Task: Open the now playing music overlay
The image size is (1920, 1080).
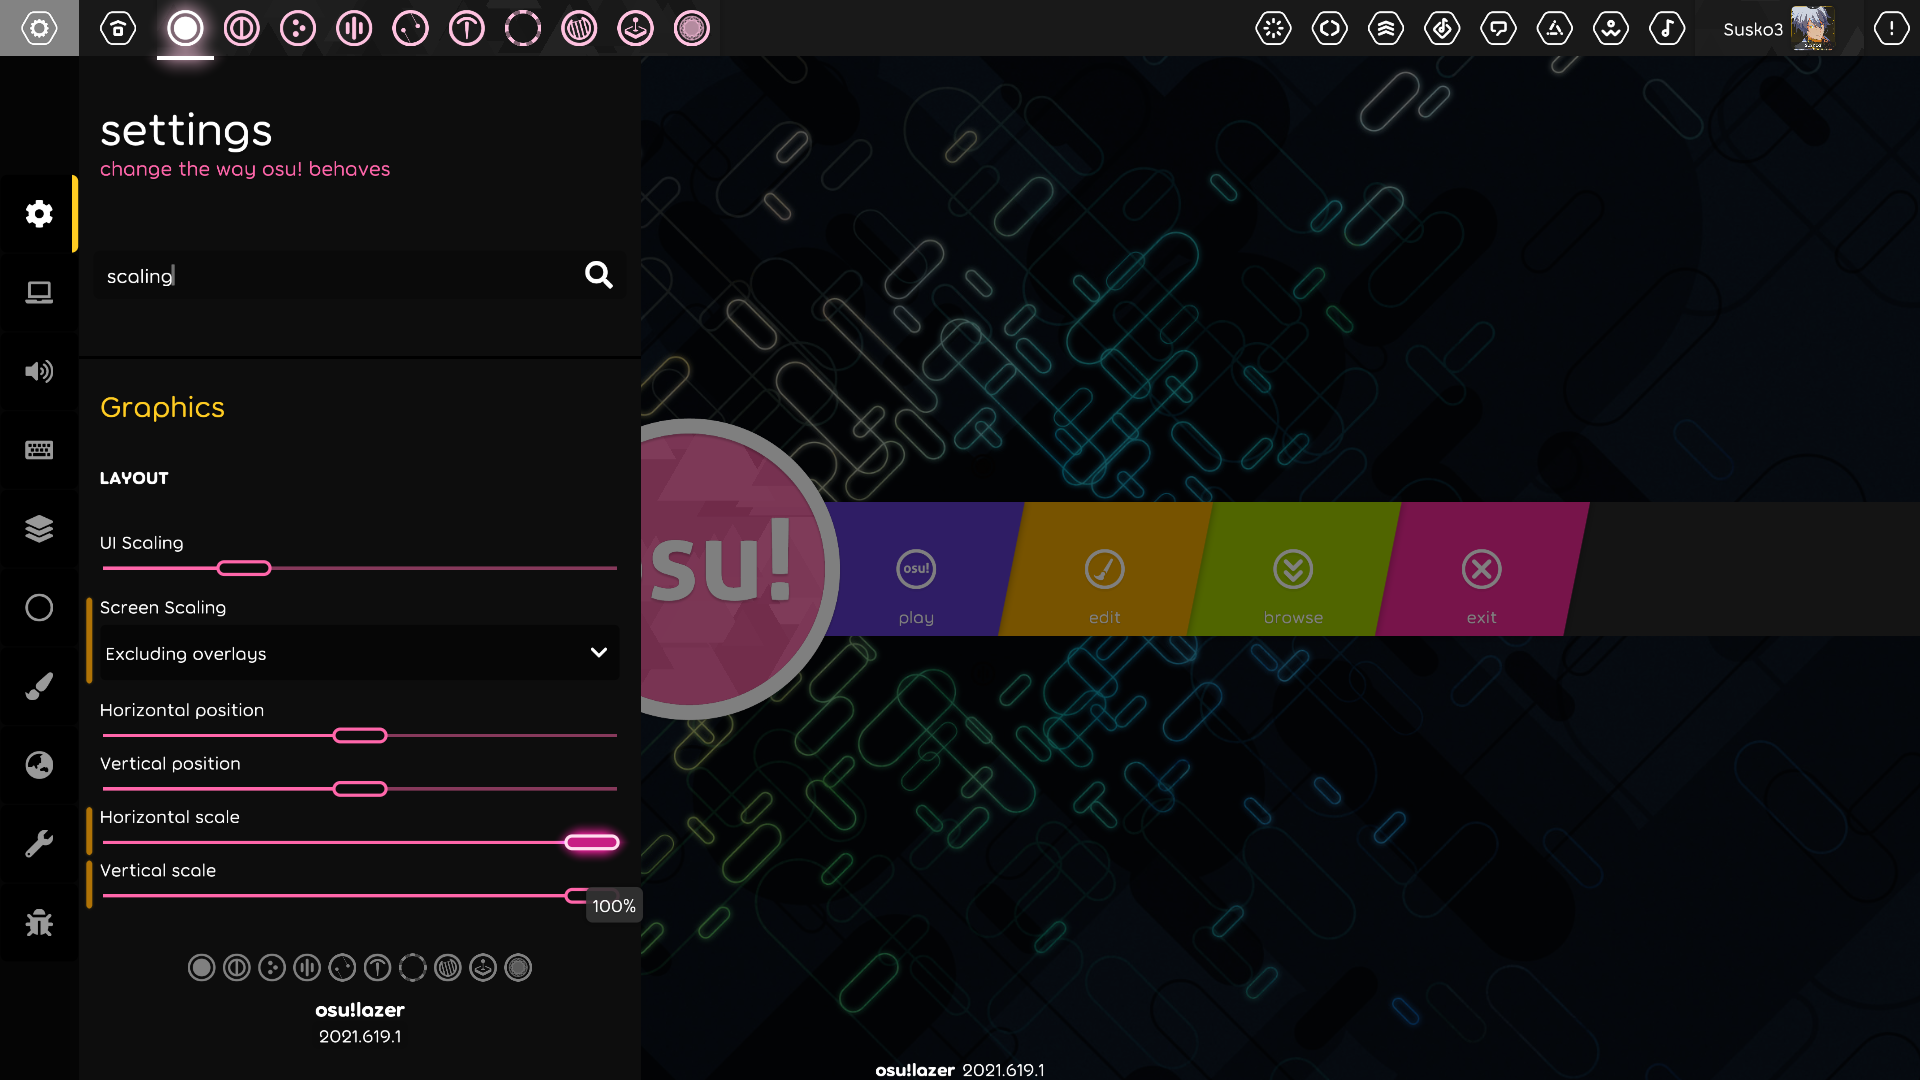Action: click(x=1667, y=28)
